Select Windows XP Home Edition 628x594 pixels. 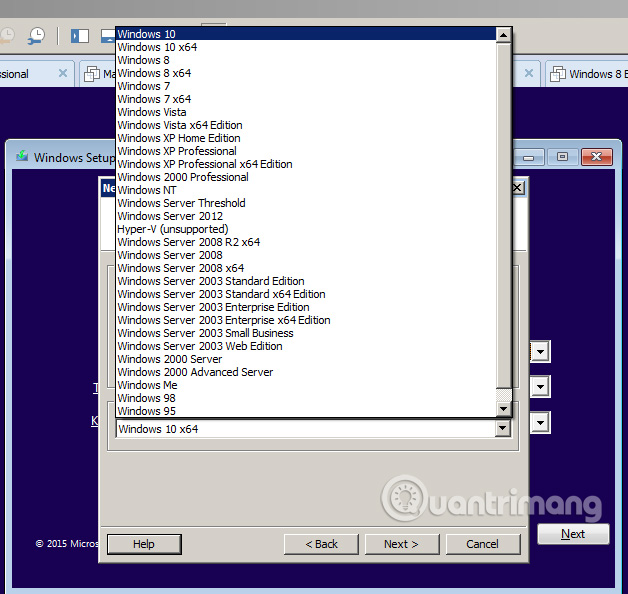[x=306, y=138]
